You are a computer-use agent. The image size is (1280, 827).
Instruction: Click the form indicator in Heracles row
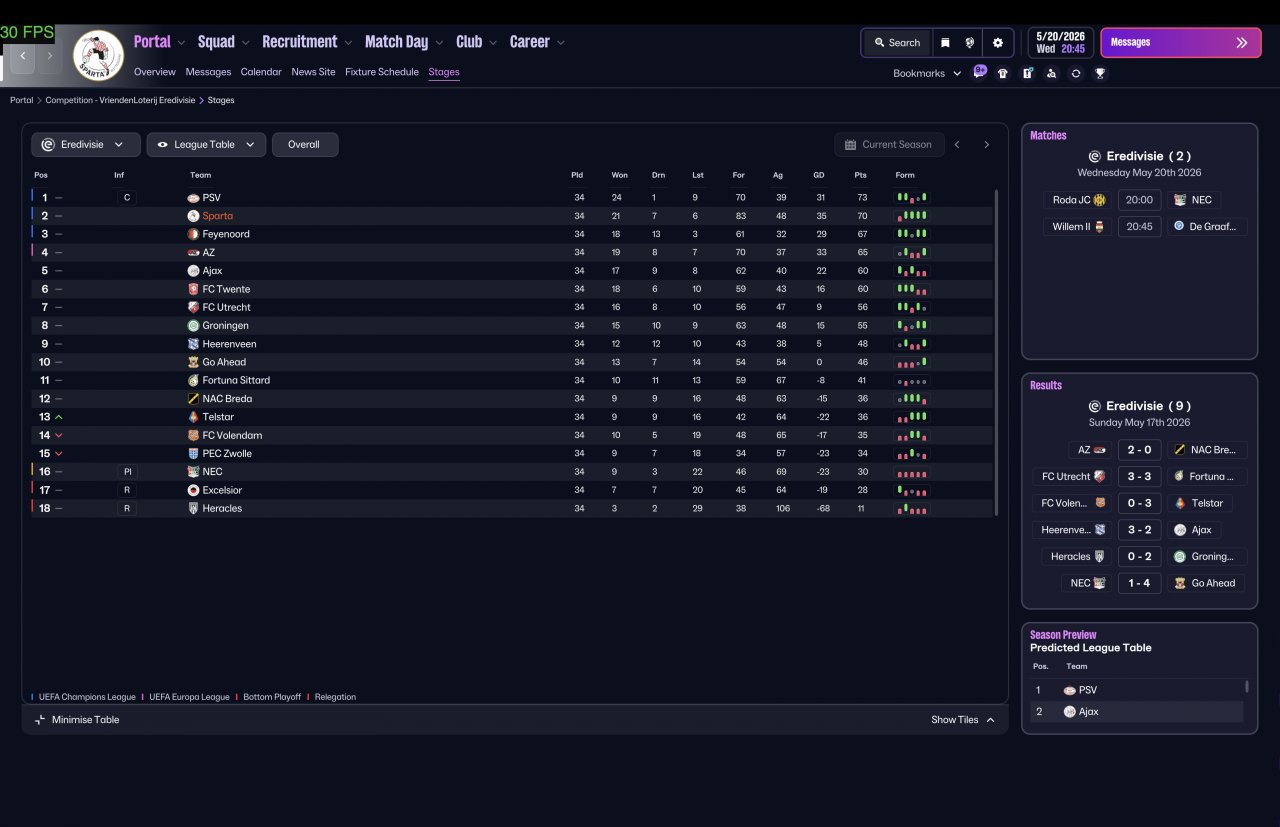click(x=912, y=509)
